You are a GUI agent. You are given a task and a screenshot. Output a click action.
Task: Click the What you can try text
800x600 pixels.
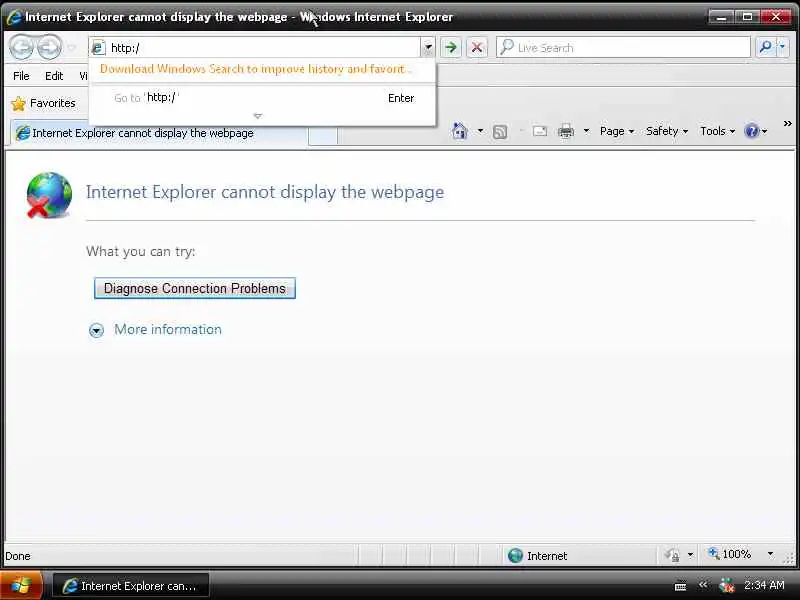point(140,252)
